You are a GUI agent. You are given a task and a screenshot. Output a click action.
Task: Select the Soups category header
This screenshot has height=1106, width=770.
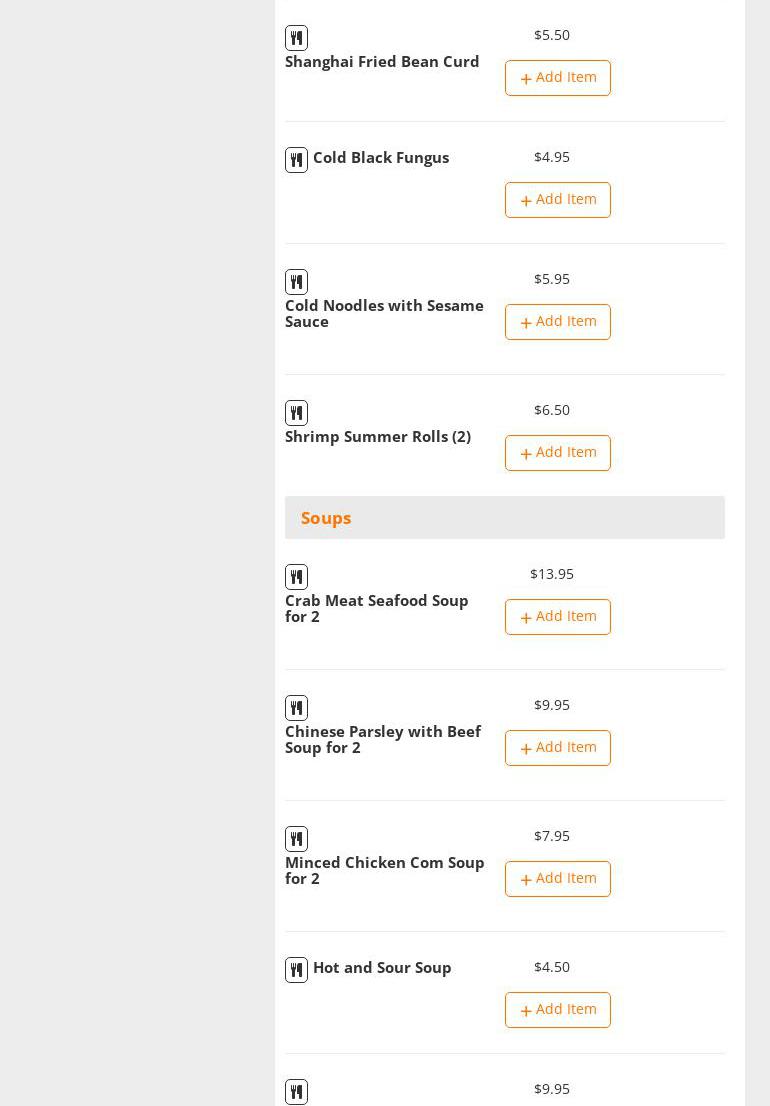pyautogui.click(x=326, y=518)
